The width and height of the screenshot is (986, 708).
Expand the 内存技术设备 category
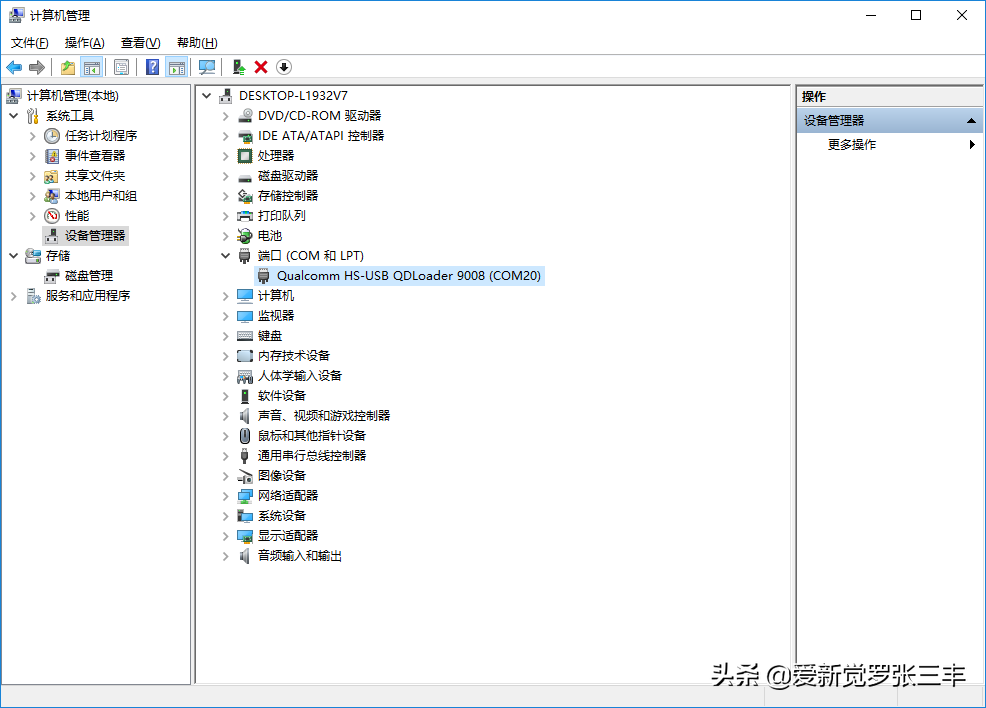(225, 356)
